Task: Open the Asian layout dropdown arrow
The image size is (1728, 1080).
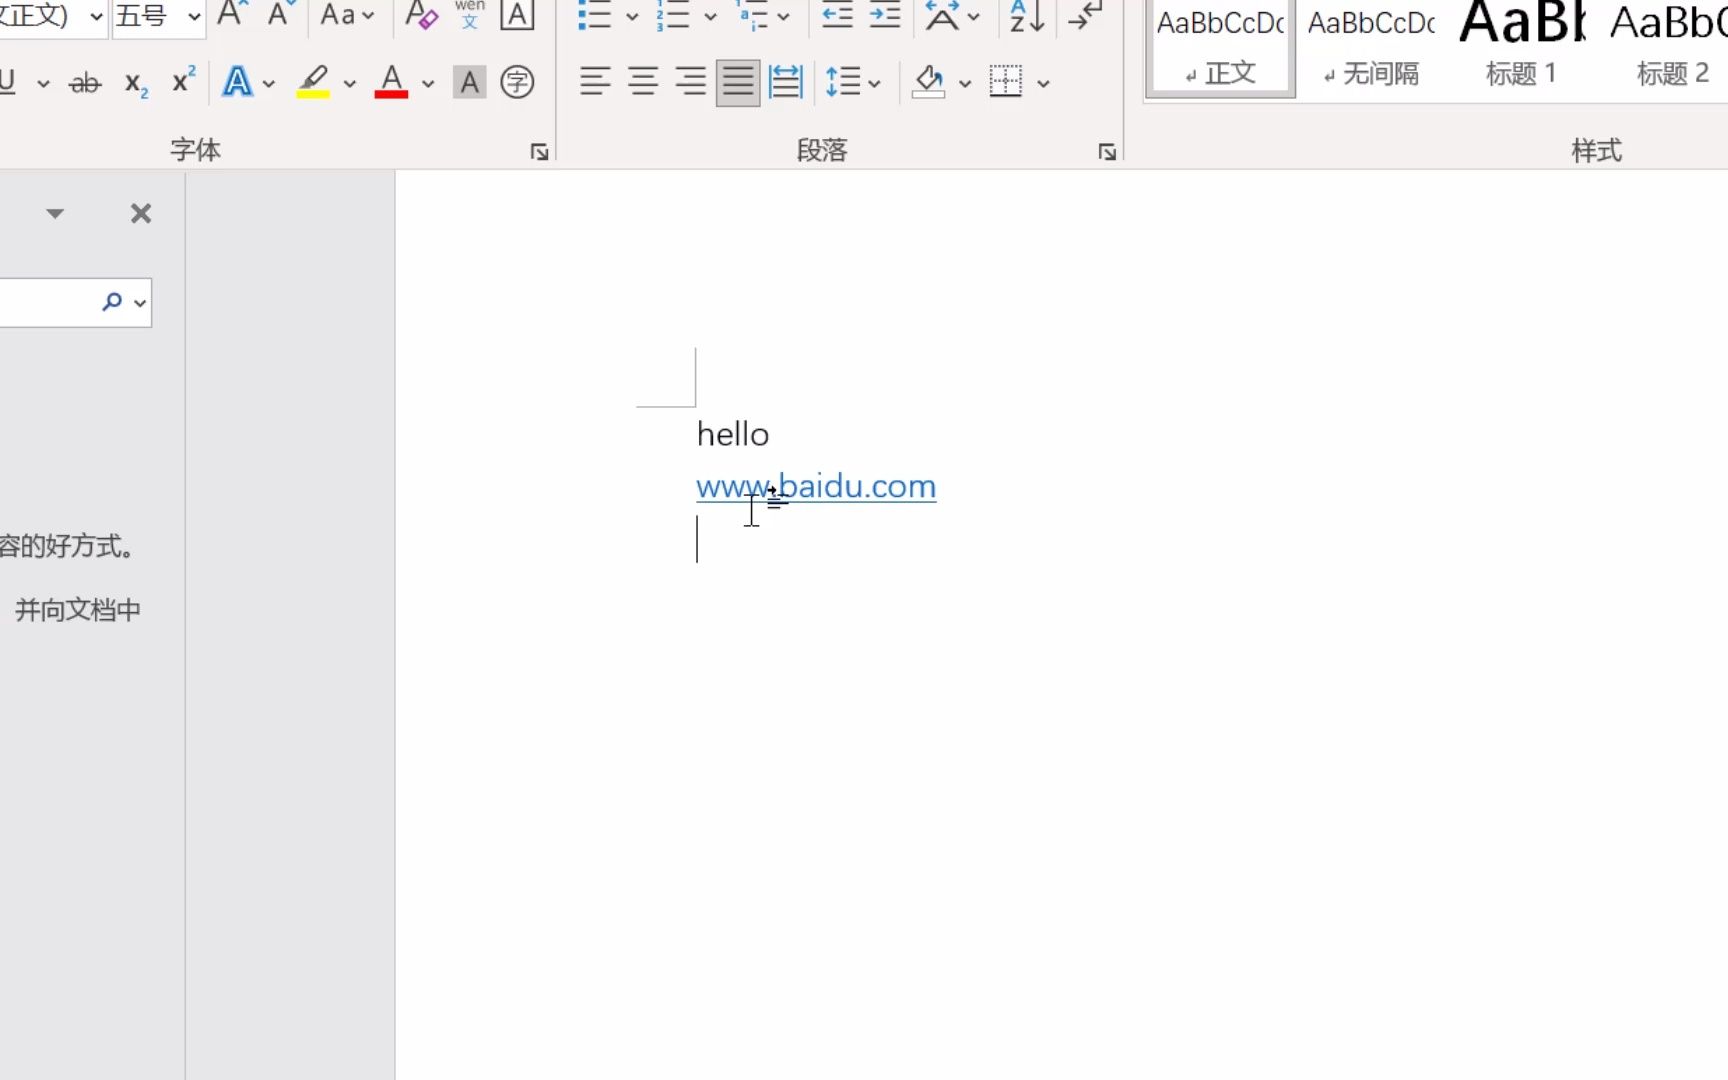Action: tap(974, 17)
